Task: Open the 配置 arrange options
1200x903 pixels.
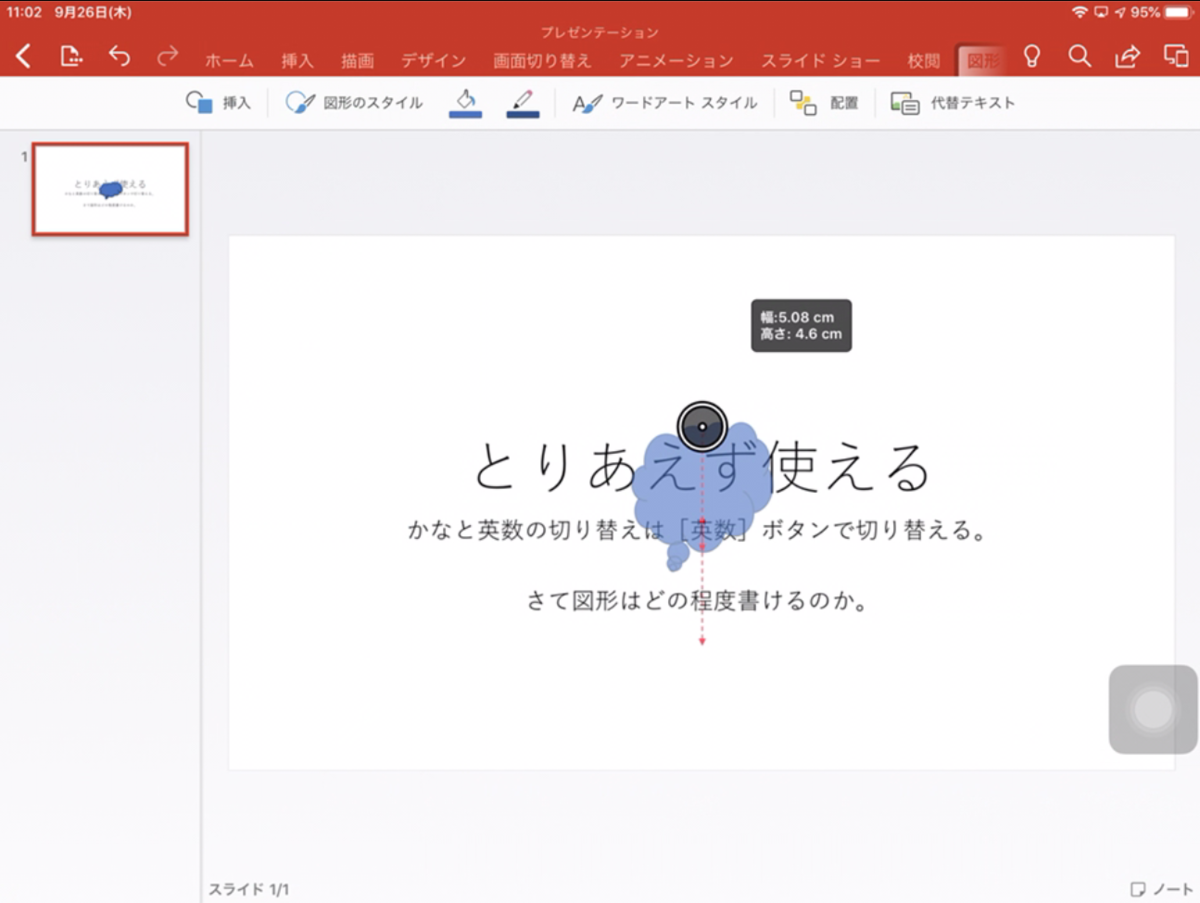Action: click(825, 102)
